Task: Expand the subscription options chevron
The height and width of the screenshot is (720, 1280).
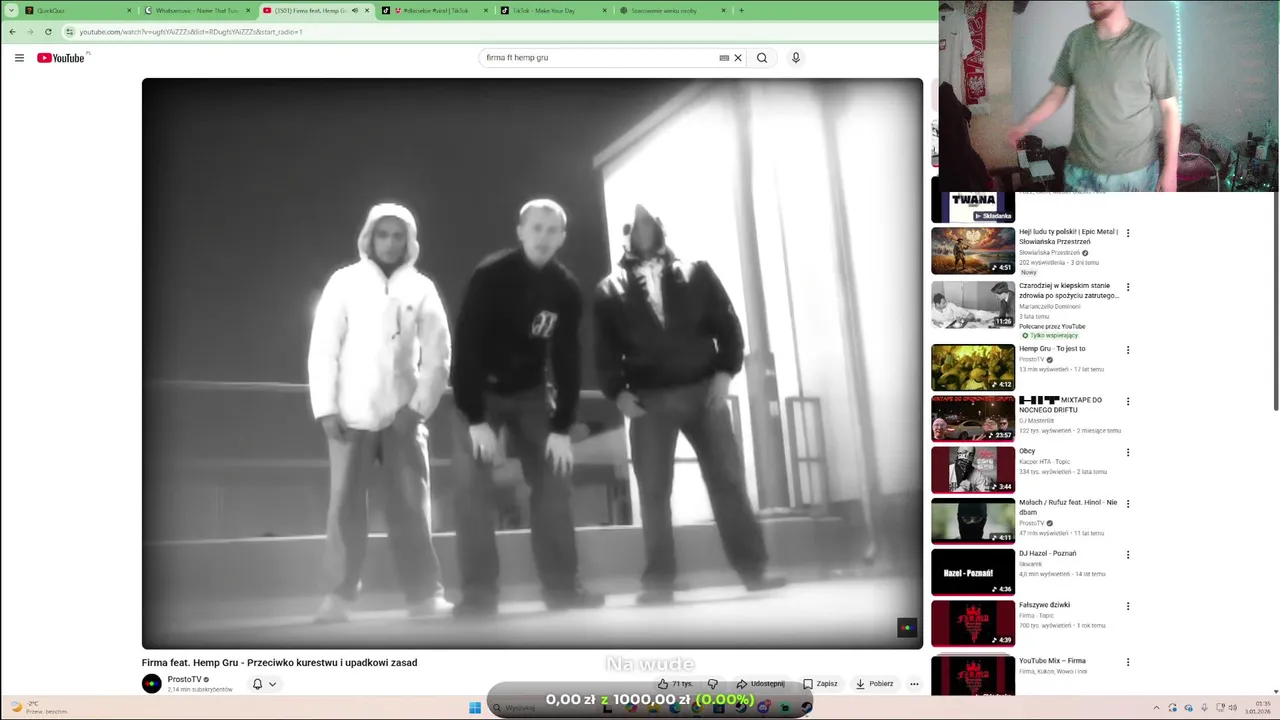Action: 272,684
